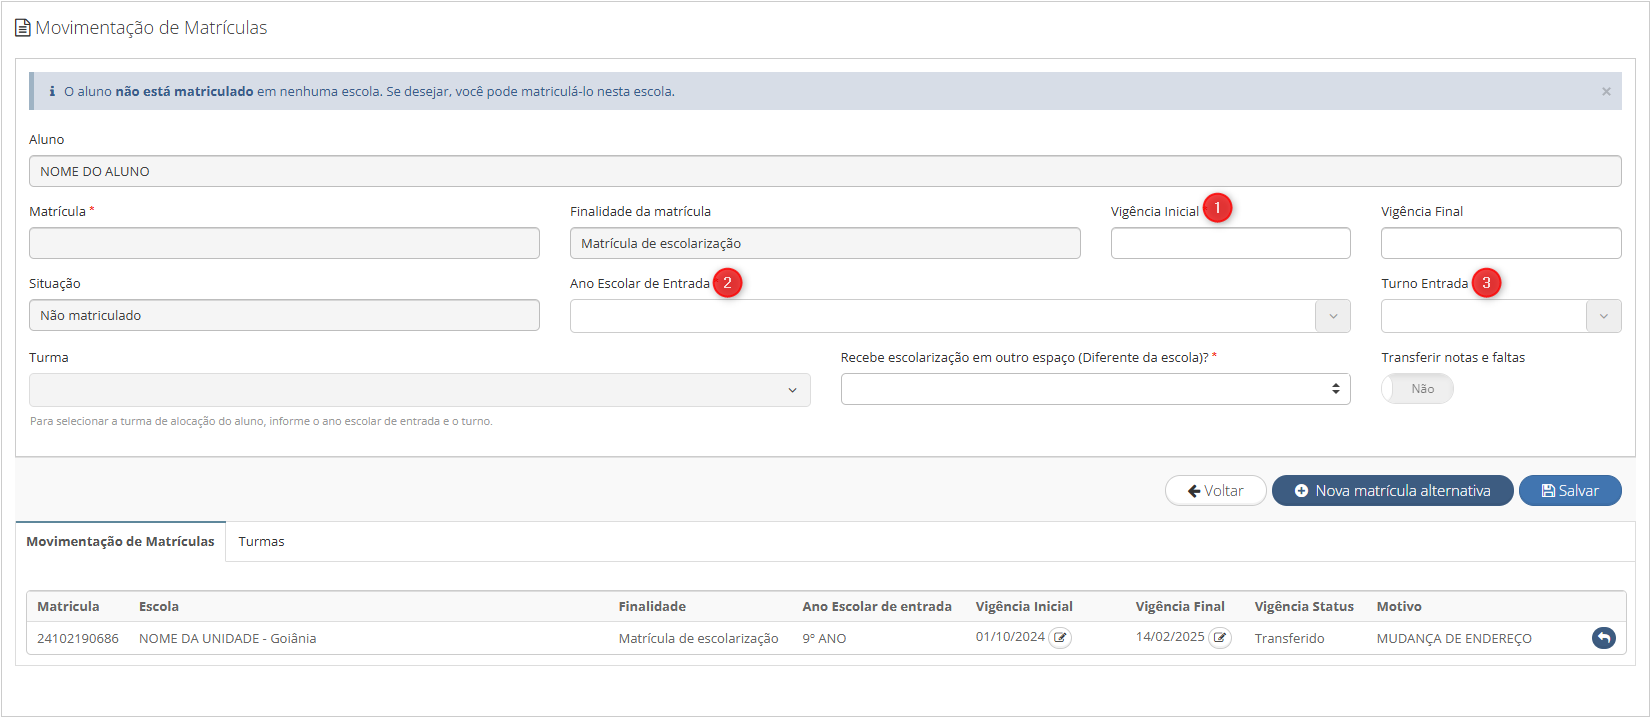Switch to the Turmas tab
This screenshot has height=718, width=1651.
click(261, 541)
